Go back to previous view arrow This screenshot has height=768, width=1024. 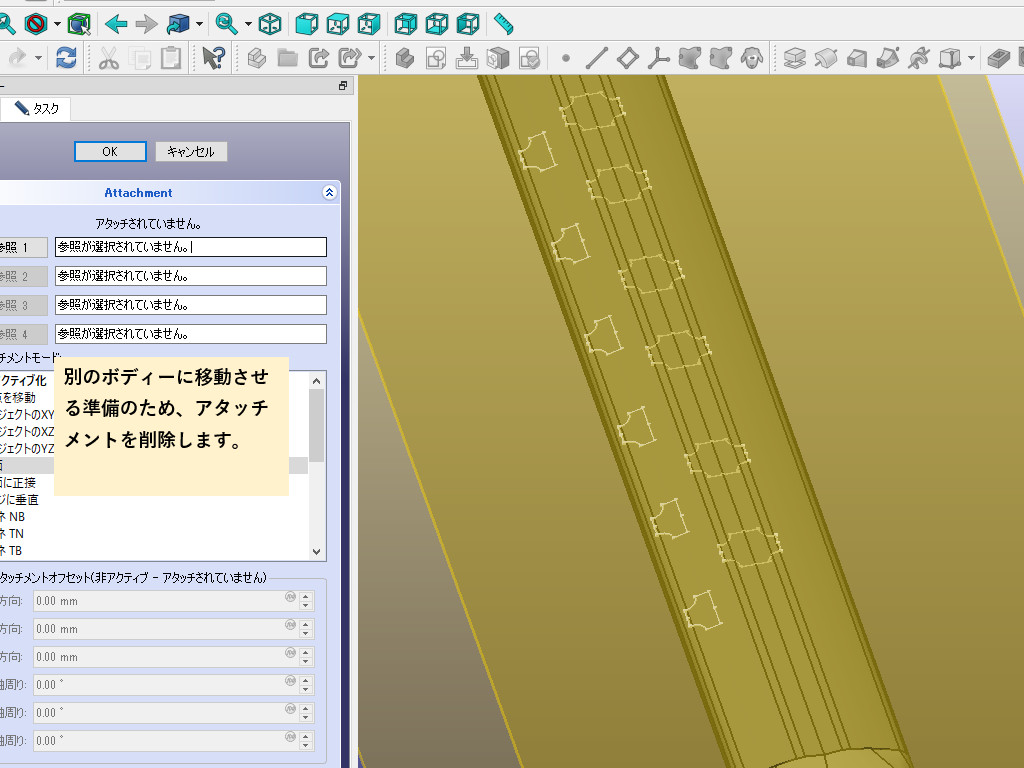[x=116, y=23]
